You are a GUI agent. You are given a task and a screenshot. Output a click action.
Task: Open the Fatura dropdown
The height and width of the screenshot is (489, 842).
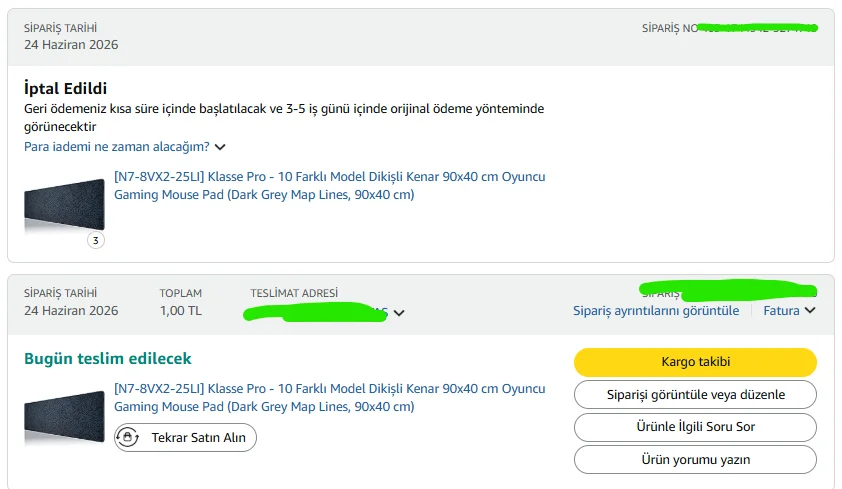click(x=789, y=310)
